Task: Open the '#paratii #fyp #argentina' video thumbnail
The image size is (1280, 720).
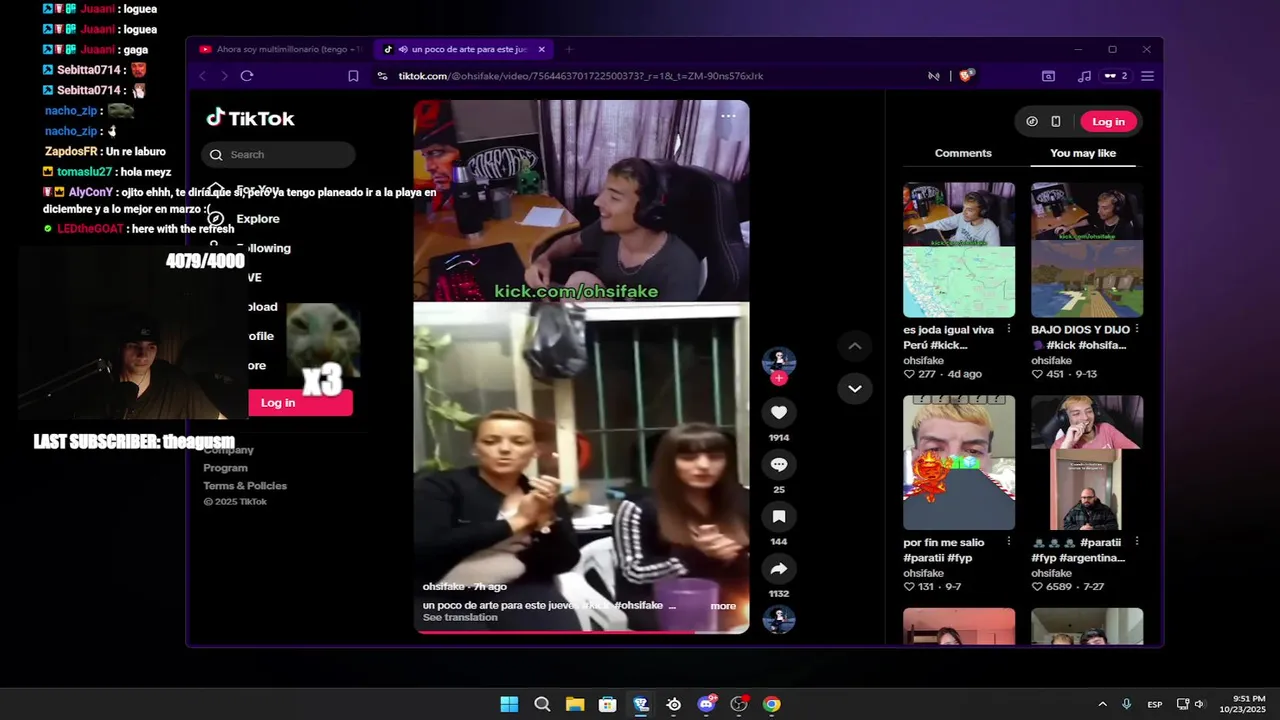Action: [1087, 462]
